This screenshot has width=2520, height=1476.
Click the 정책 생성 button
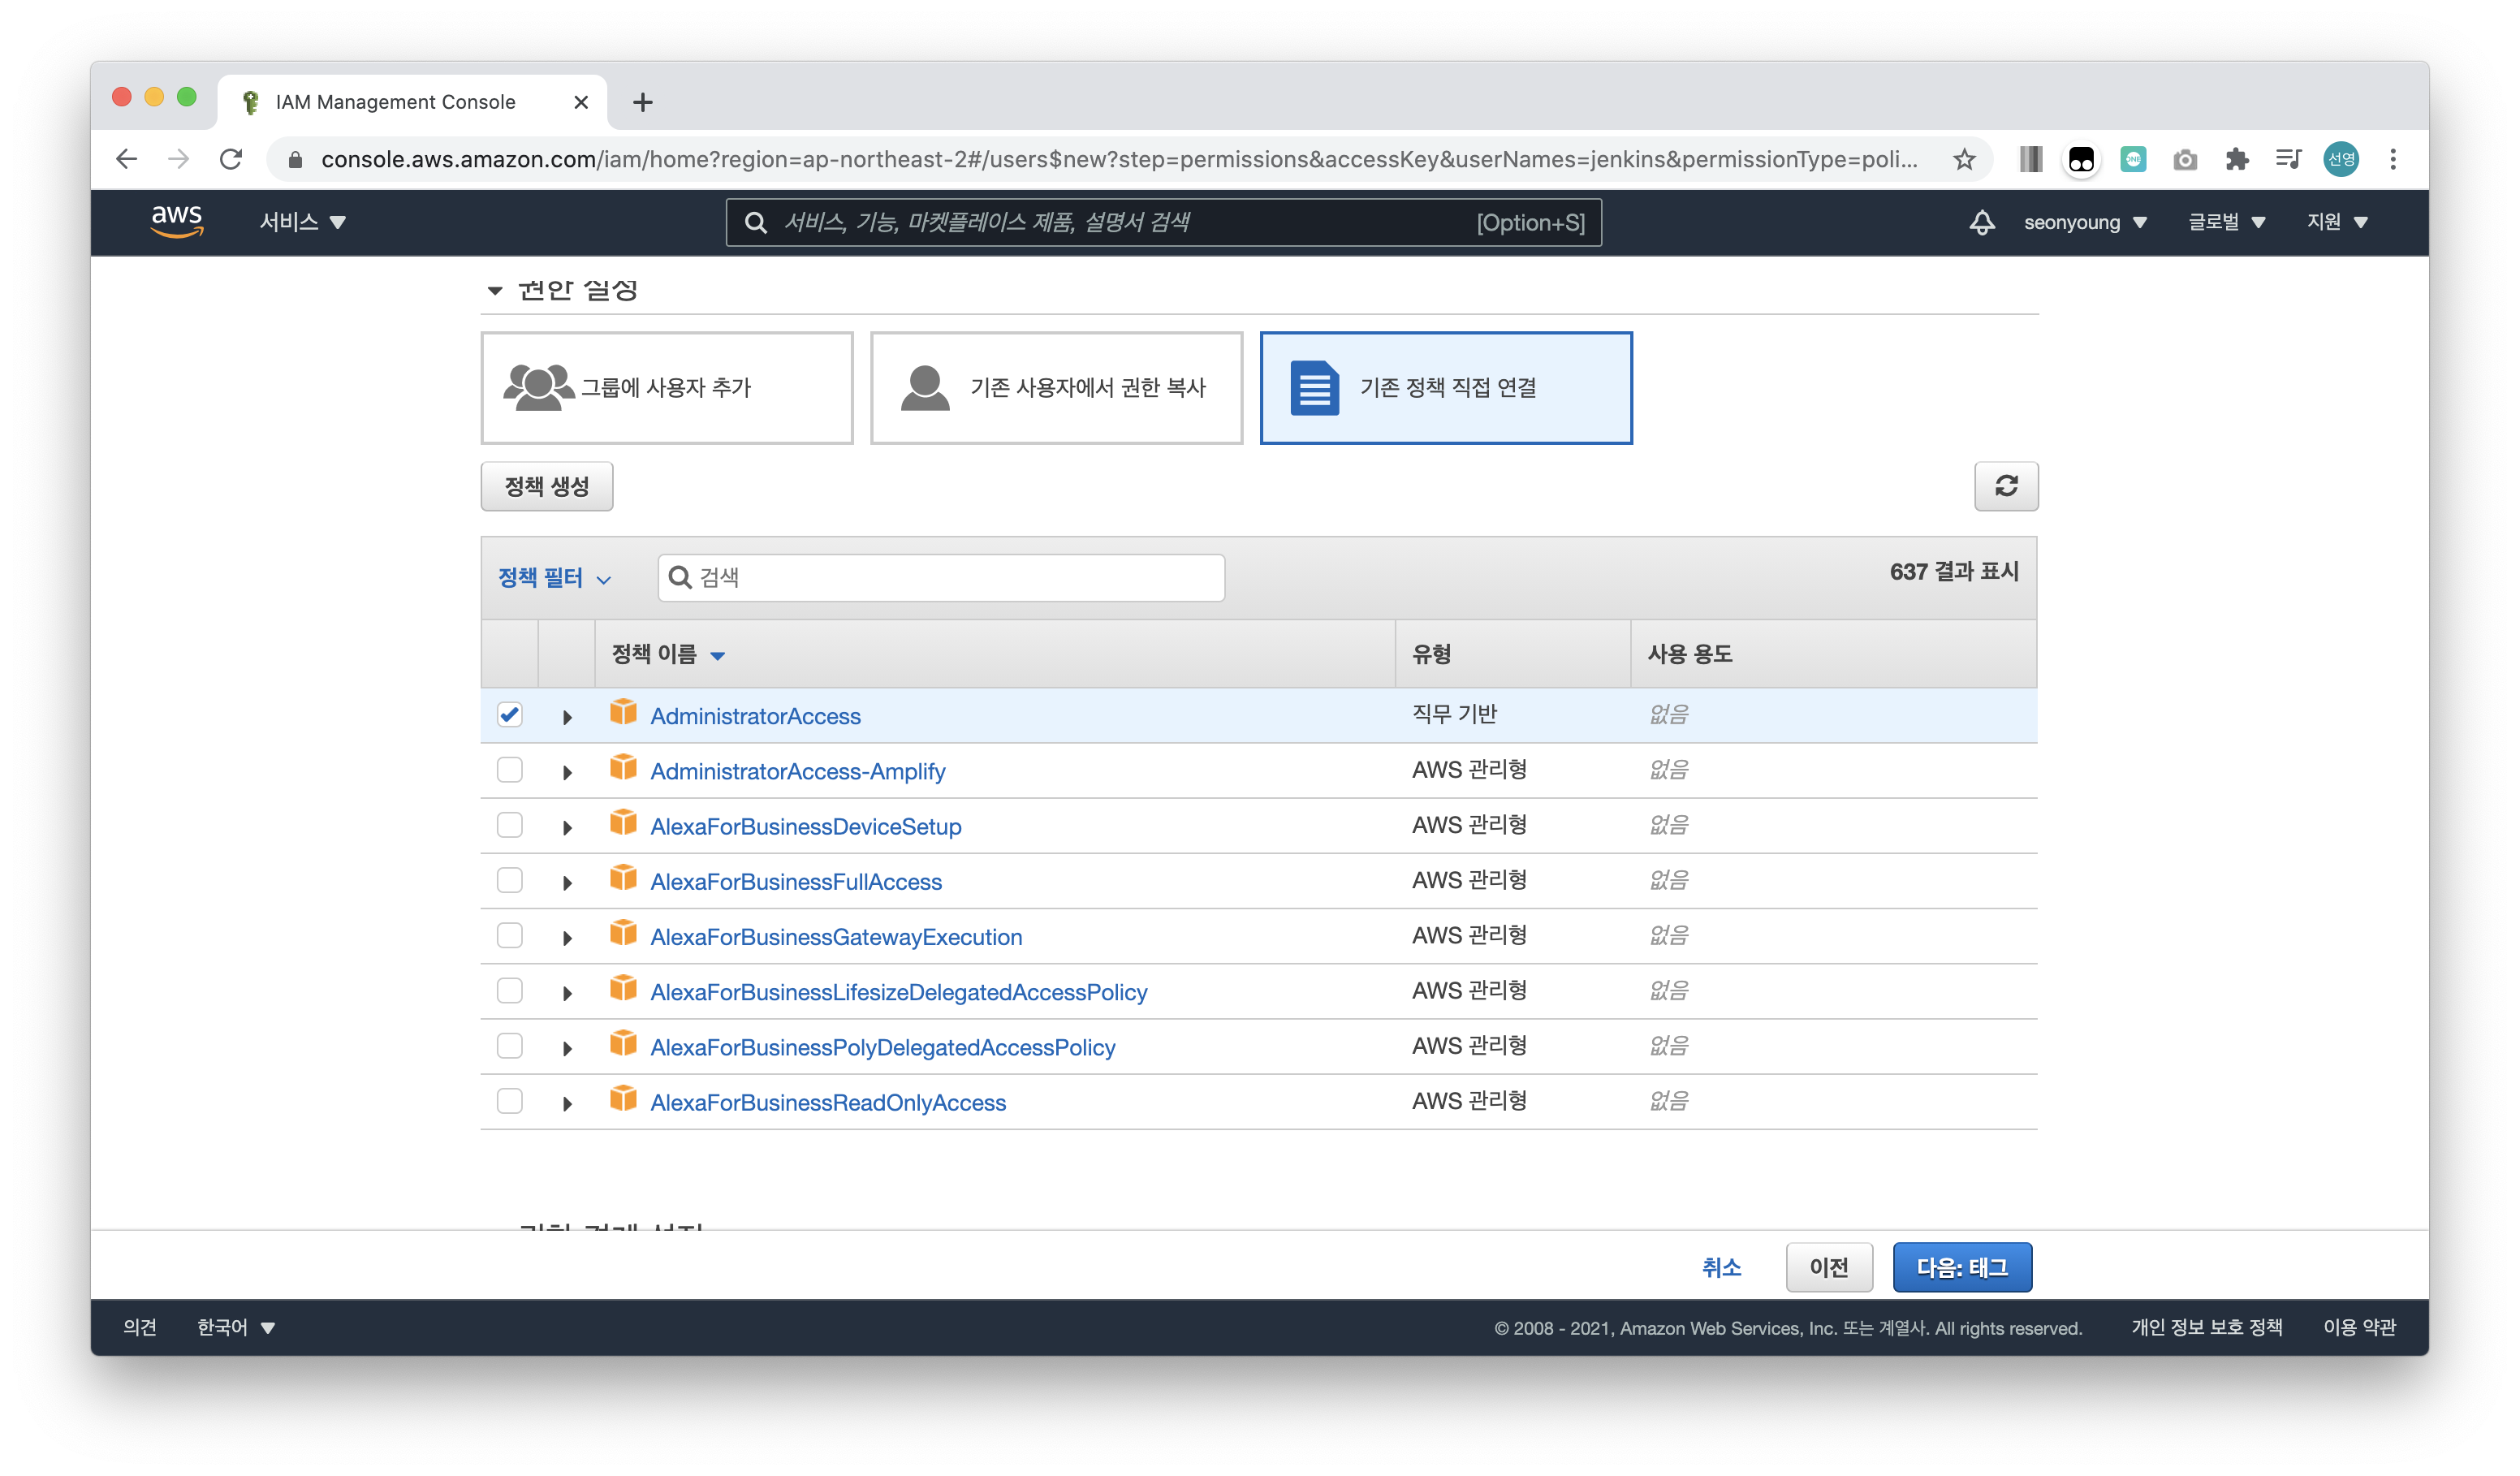click(x=546, y=486)
